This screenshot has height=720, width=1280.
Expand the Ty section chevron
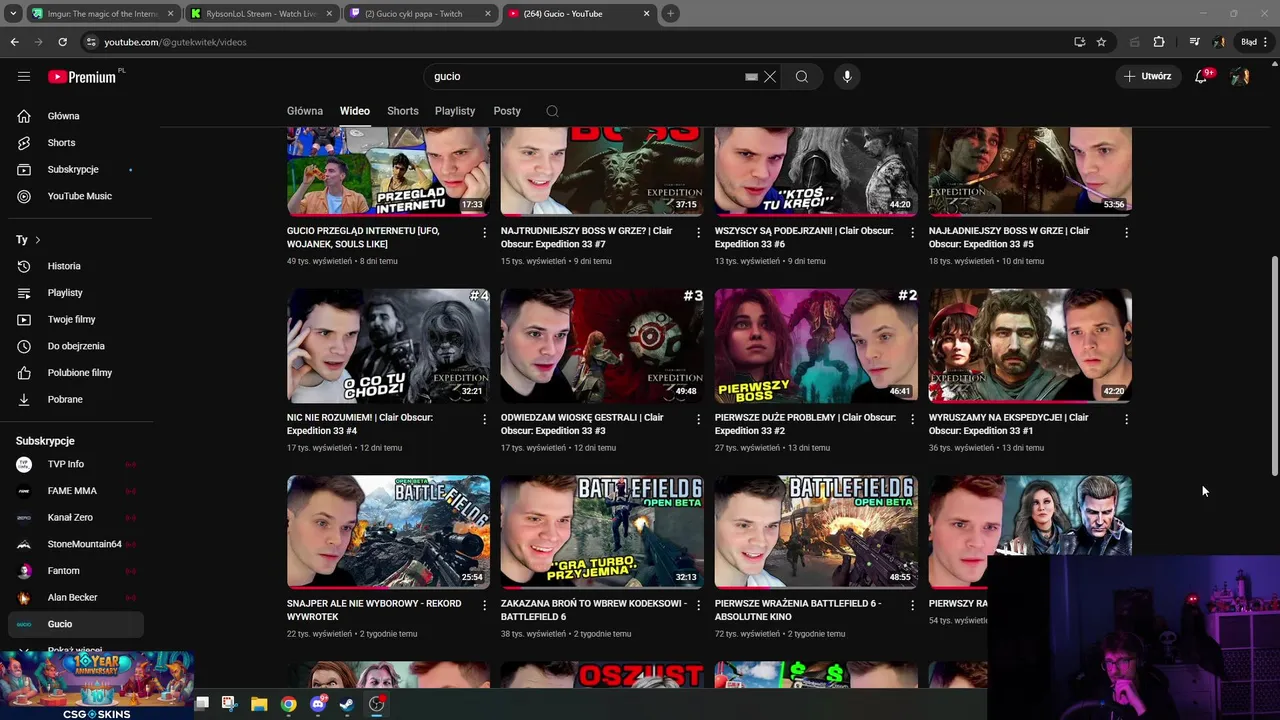pos(38,240)
